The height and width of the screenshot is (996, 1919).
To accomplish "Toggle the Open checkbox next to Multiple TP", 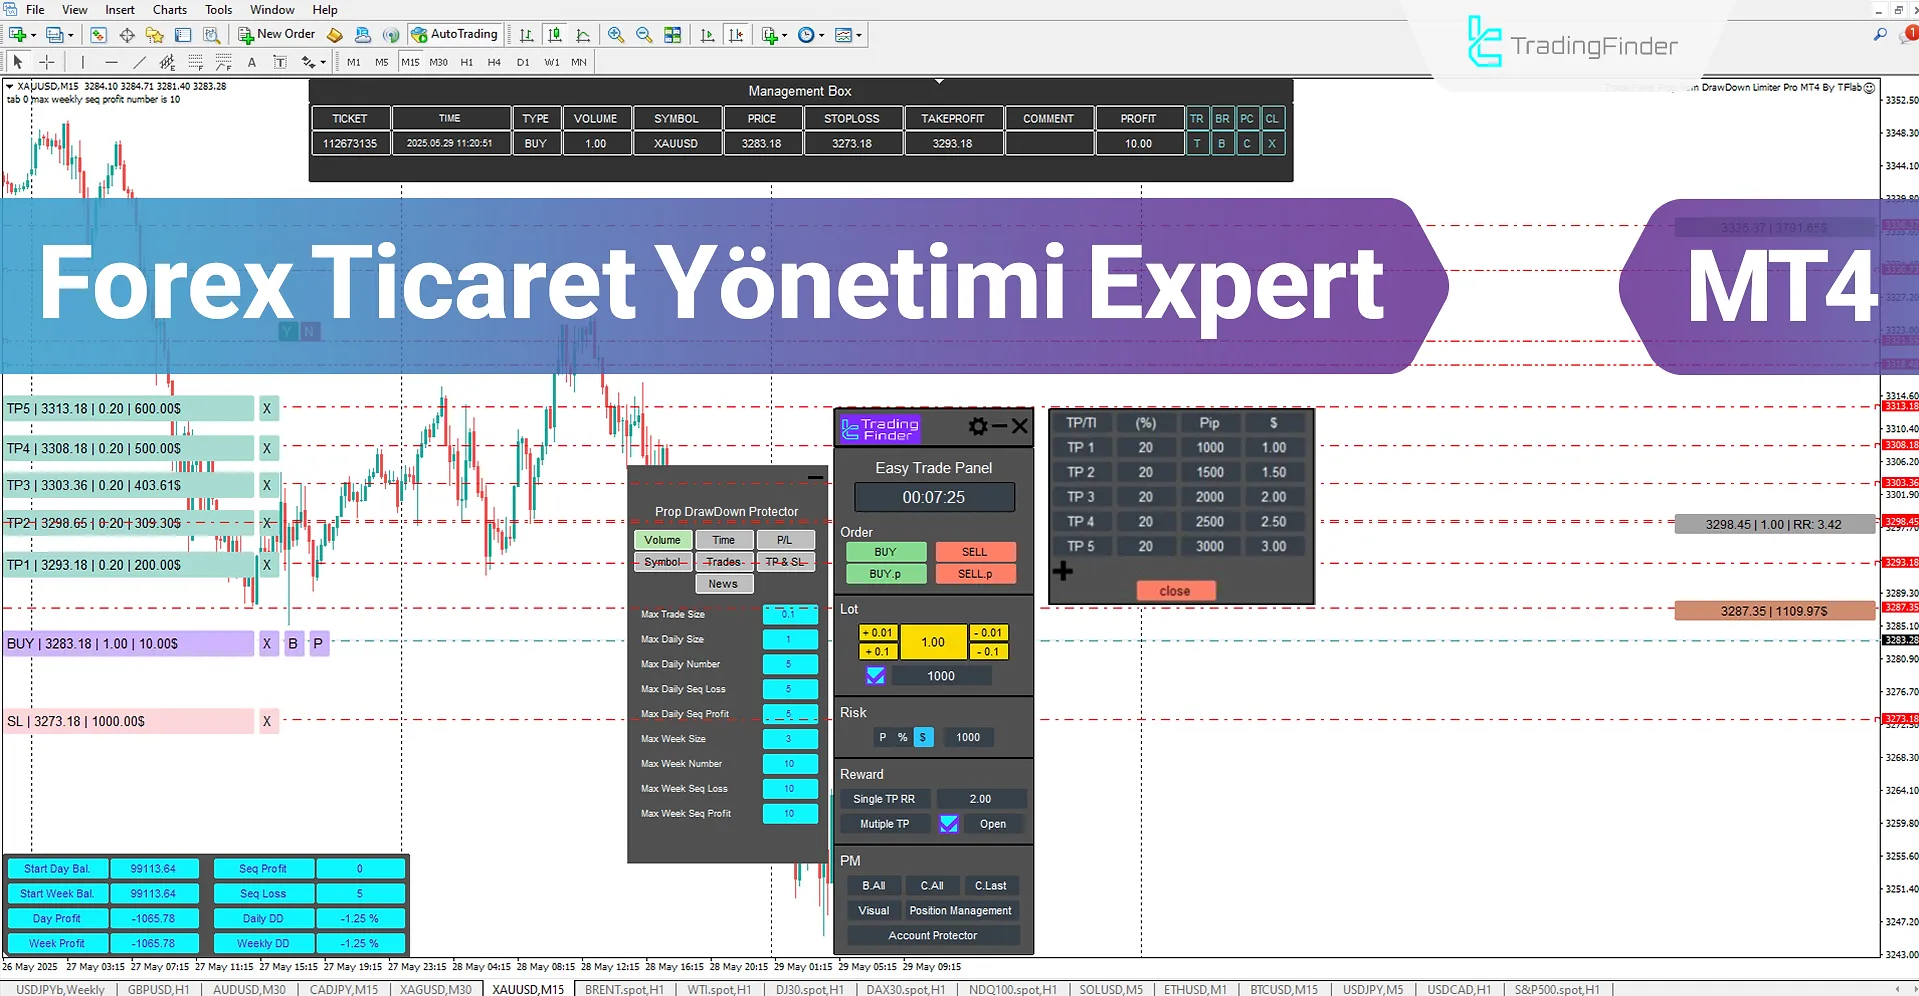I will tap(948, 823).
